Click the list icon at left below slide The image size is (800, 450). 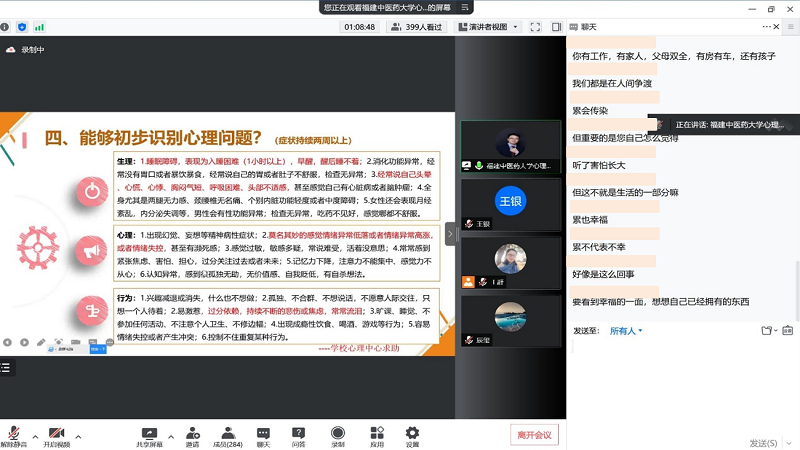point(6,367)
